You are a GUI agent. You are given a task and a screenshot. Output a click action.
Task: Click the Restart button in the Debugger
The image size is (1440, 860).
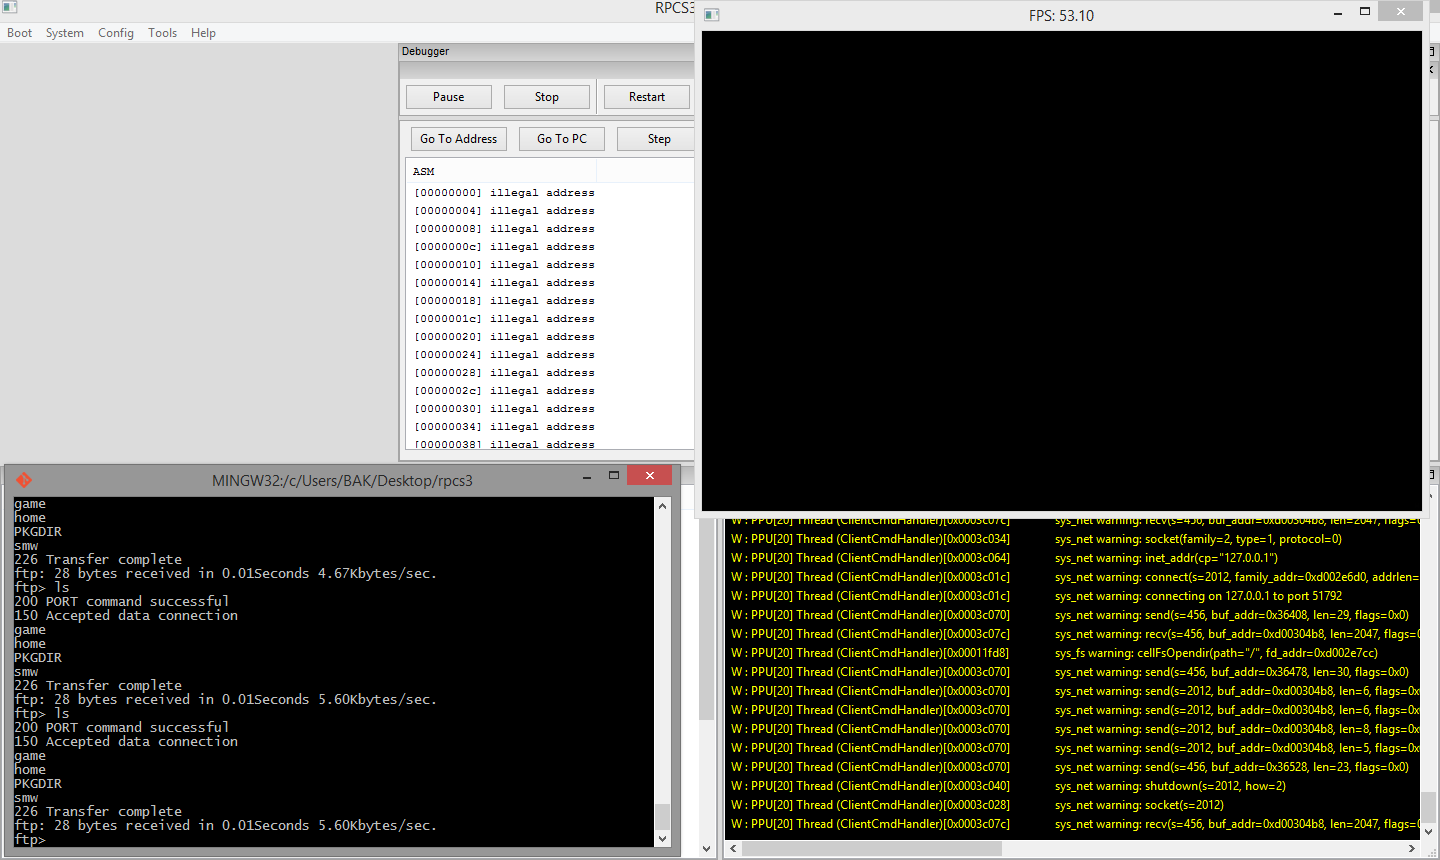tap(646, 97)
